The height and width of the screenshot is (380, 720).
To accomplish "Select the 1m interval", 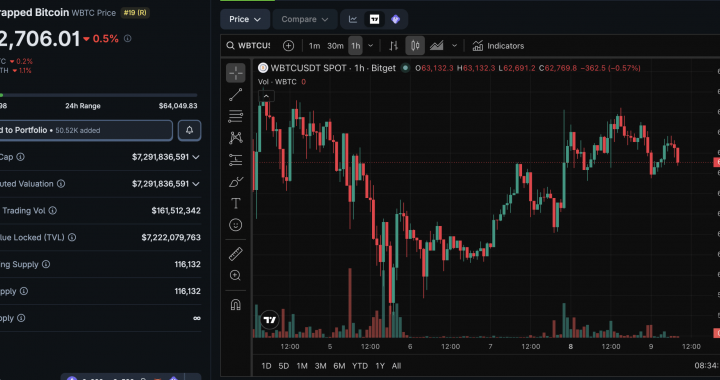I will point(314,46).
